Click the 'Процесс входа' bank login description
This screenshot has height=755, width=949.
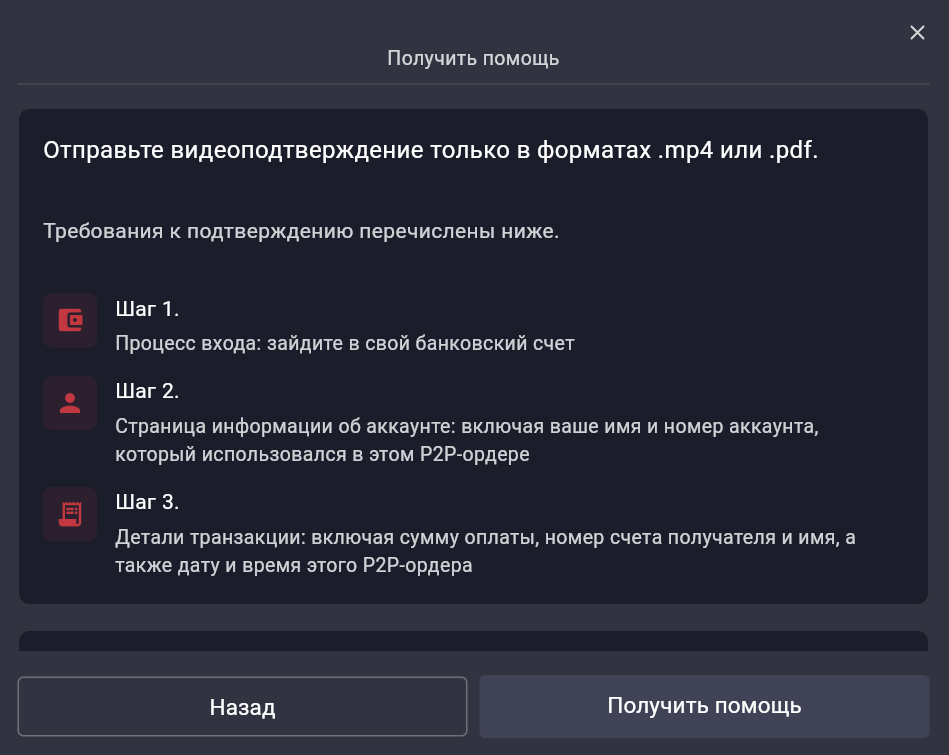coord(345,343)
